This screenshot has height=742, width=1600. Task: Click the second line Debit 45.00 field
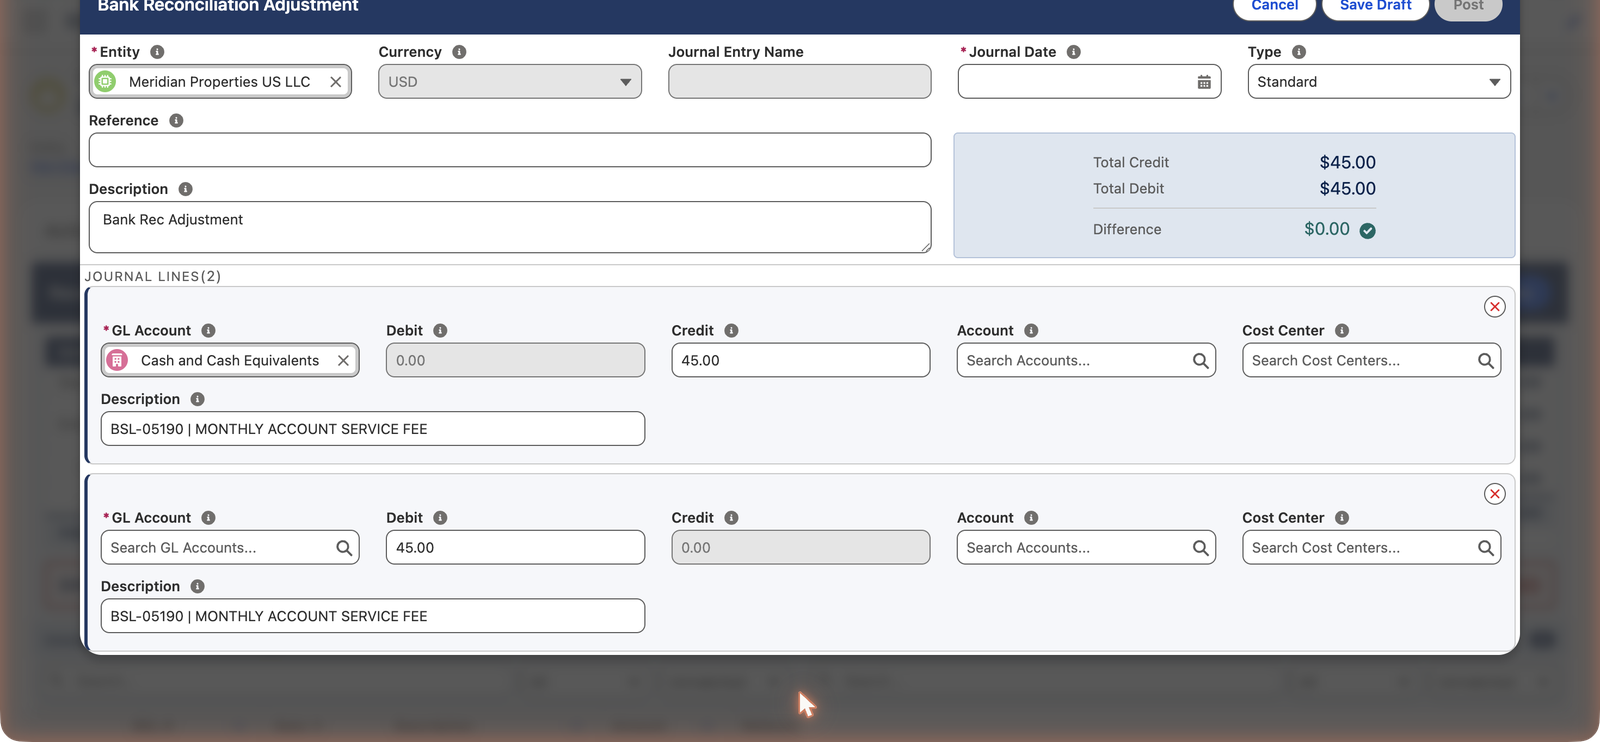[x=515, y=548]
